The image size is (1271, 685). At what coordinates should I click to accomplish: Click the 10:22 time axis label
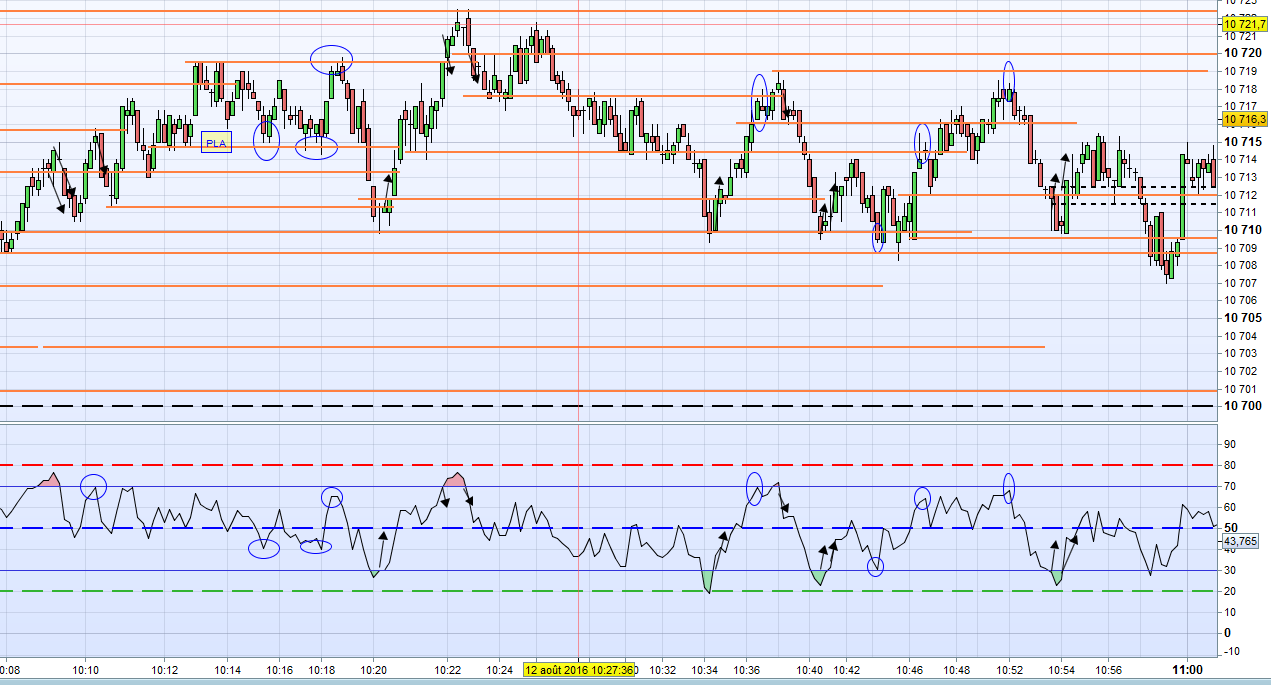pyautogui.click(x=448, y=670)
